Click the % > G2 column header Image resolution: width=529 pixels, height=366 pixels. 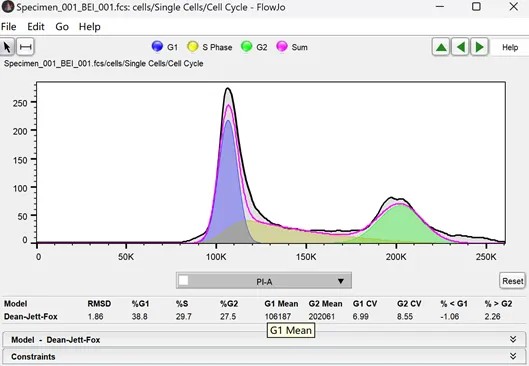pos(498,304)
